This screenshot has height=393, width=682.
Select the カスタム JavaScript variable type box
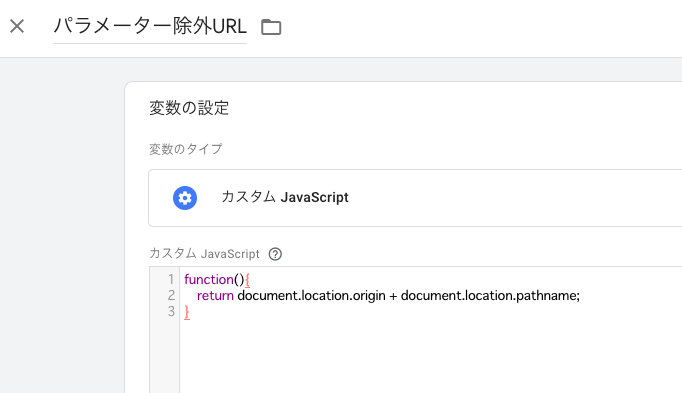(x=415, y=198)
